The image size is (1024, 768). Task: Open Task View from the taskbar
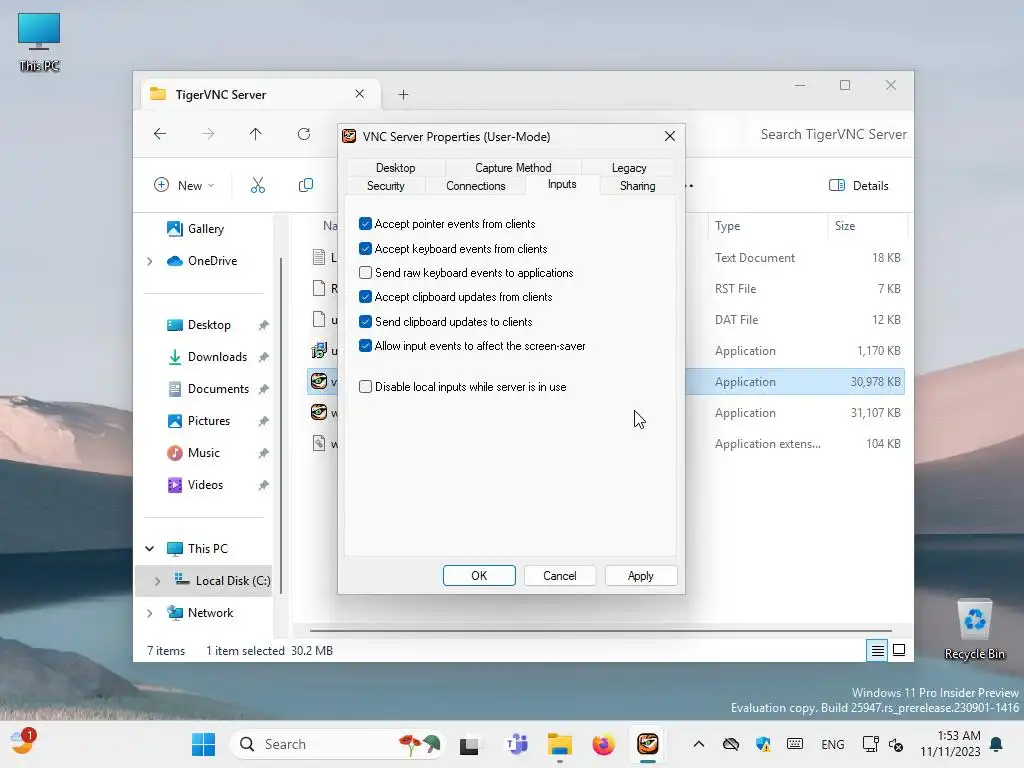[x=469, y=744]
